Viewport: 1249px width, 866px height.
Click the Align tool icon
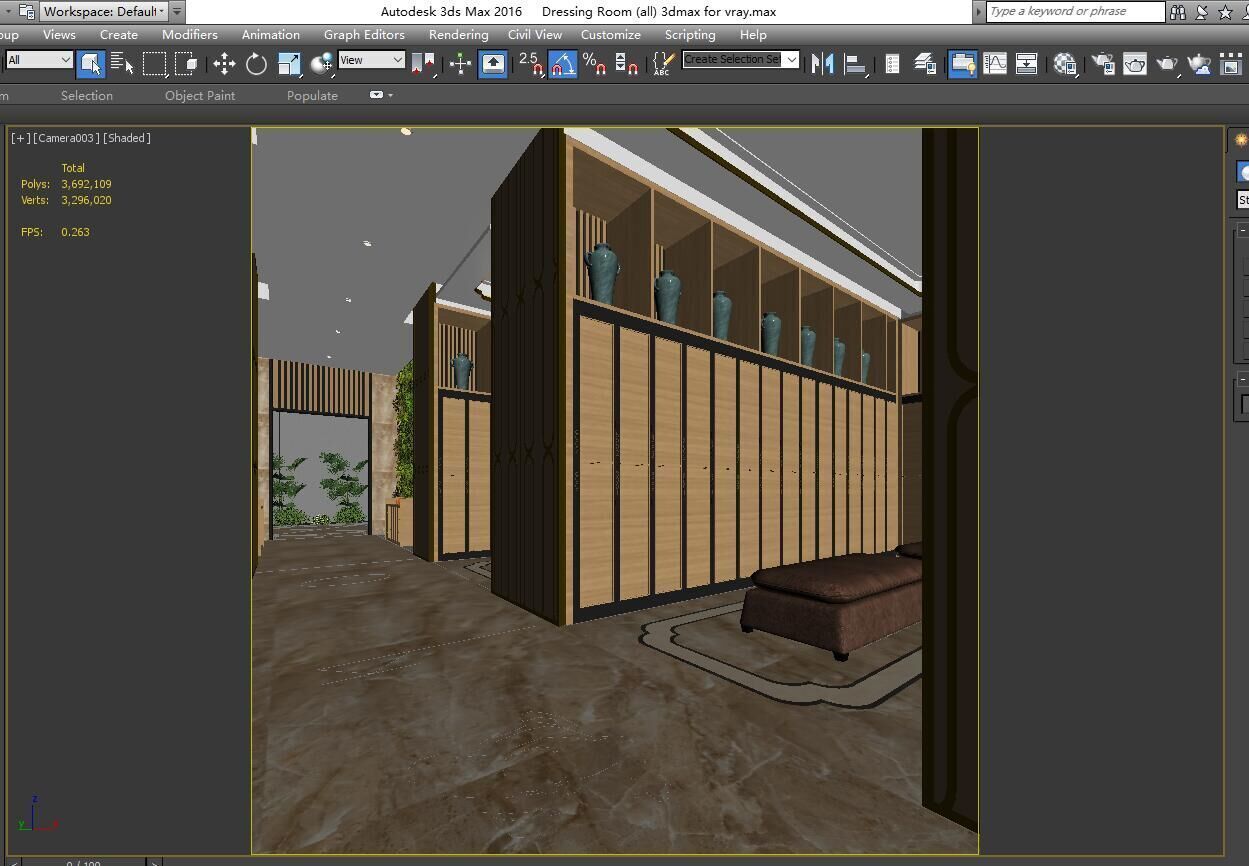pos(856,64)
